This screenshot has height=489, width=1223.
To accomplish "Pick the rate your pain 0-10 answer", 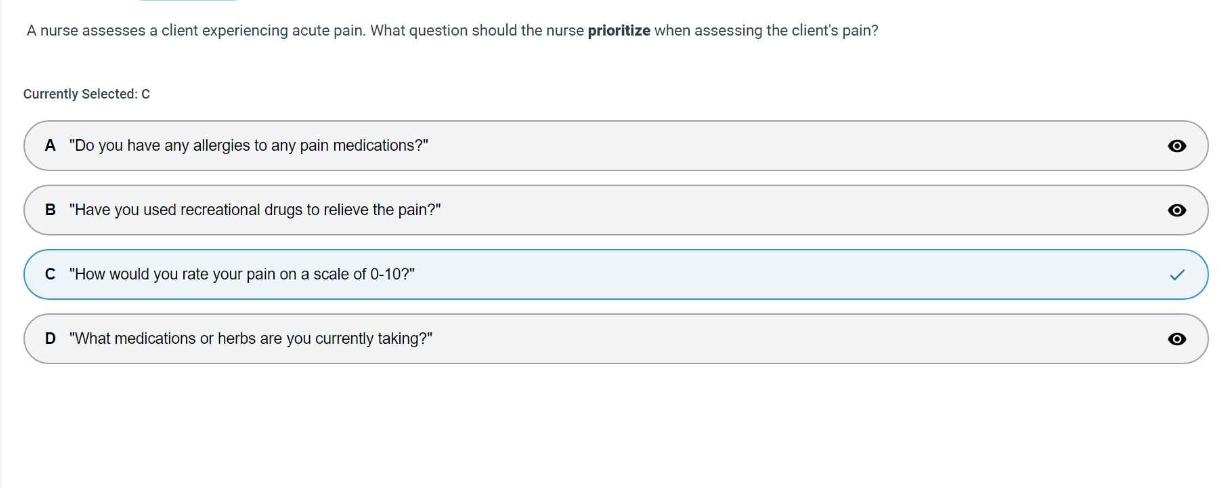I will click(242, 274).
